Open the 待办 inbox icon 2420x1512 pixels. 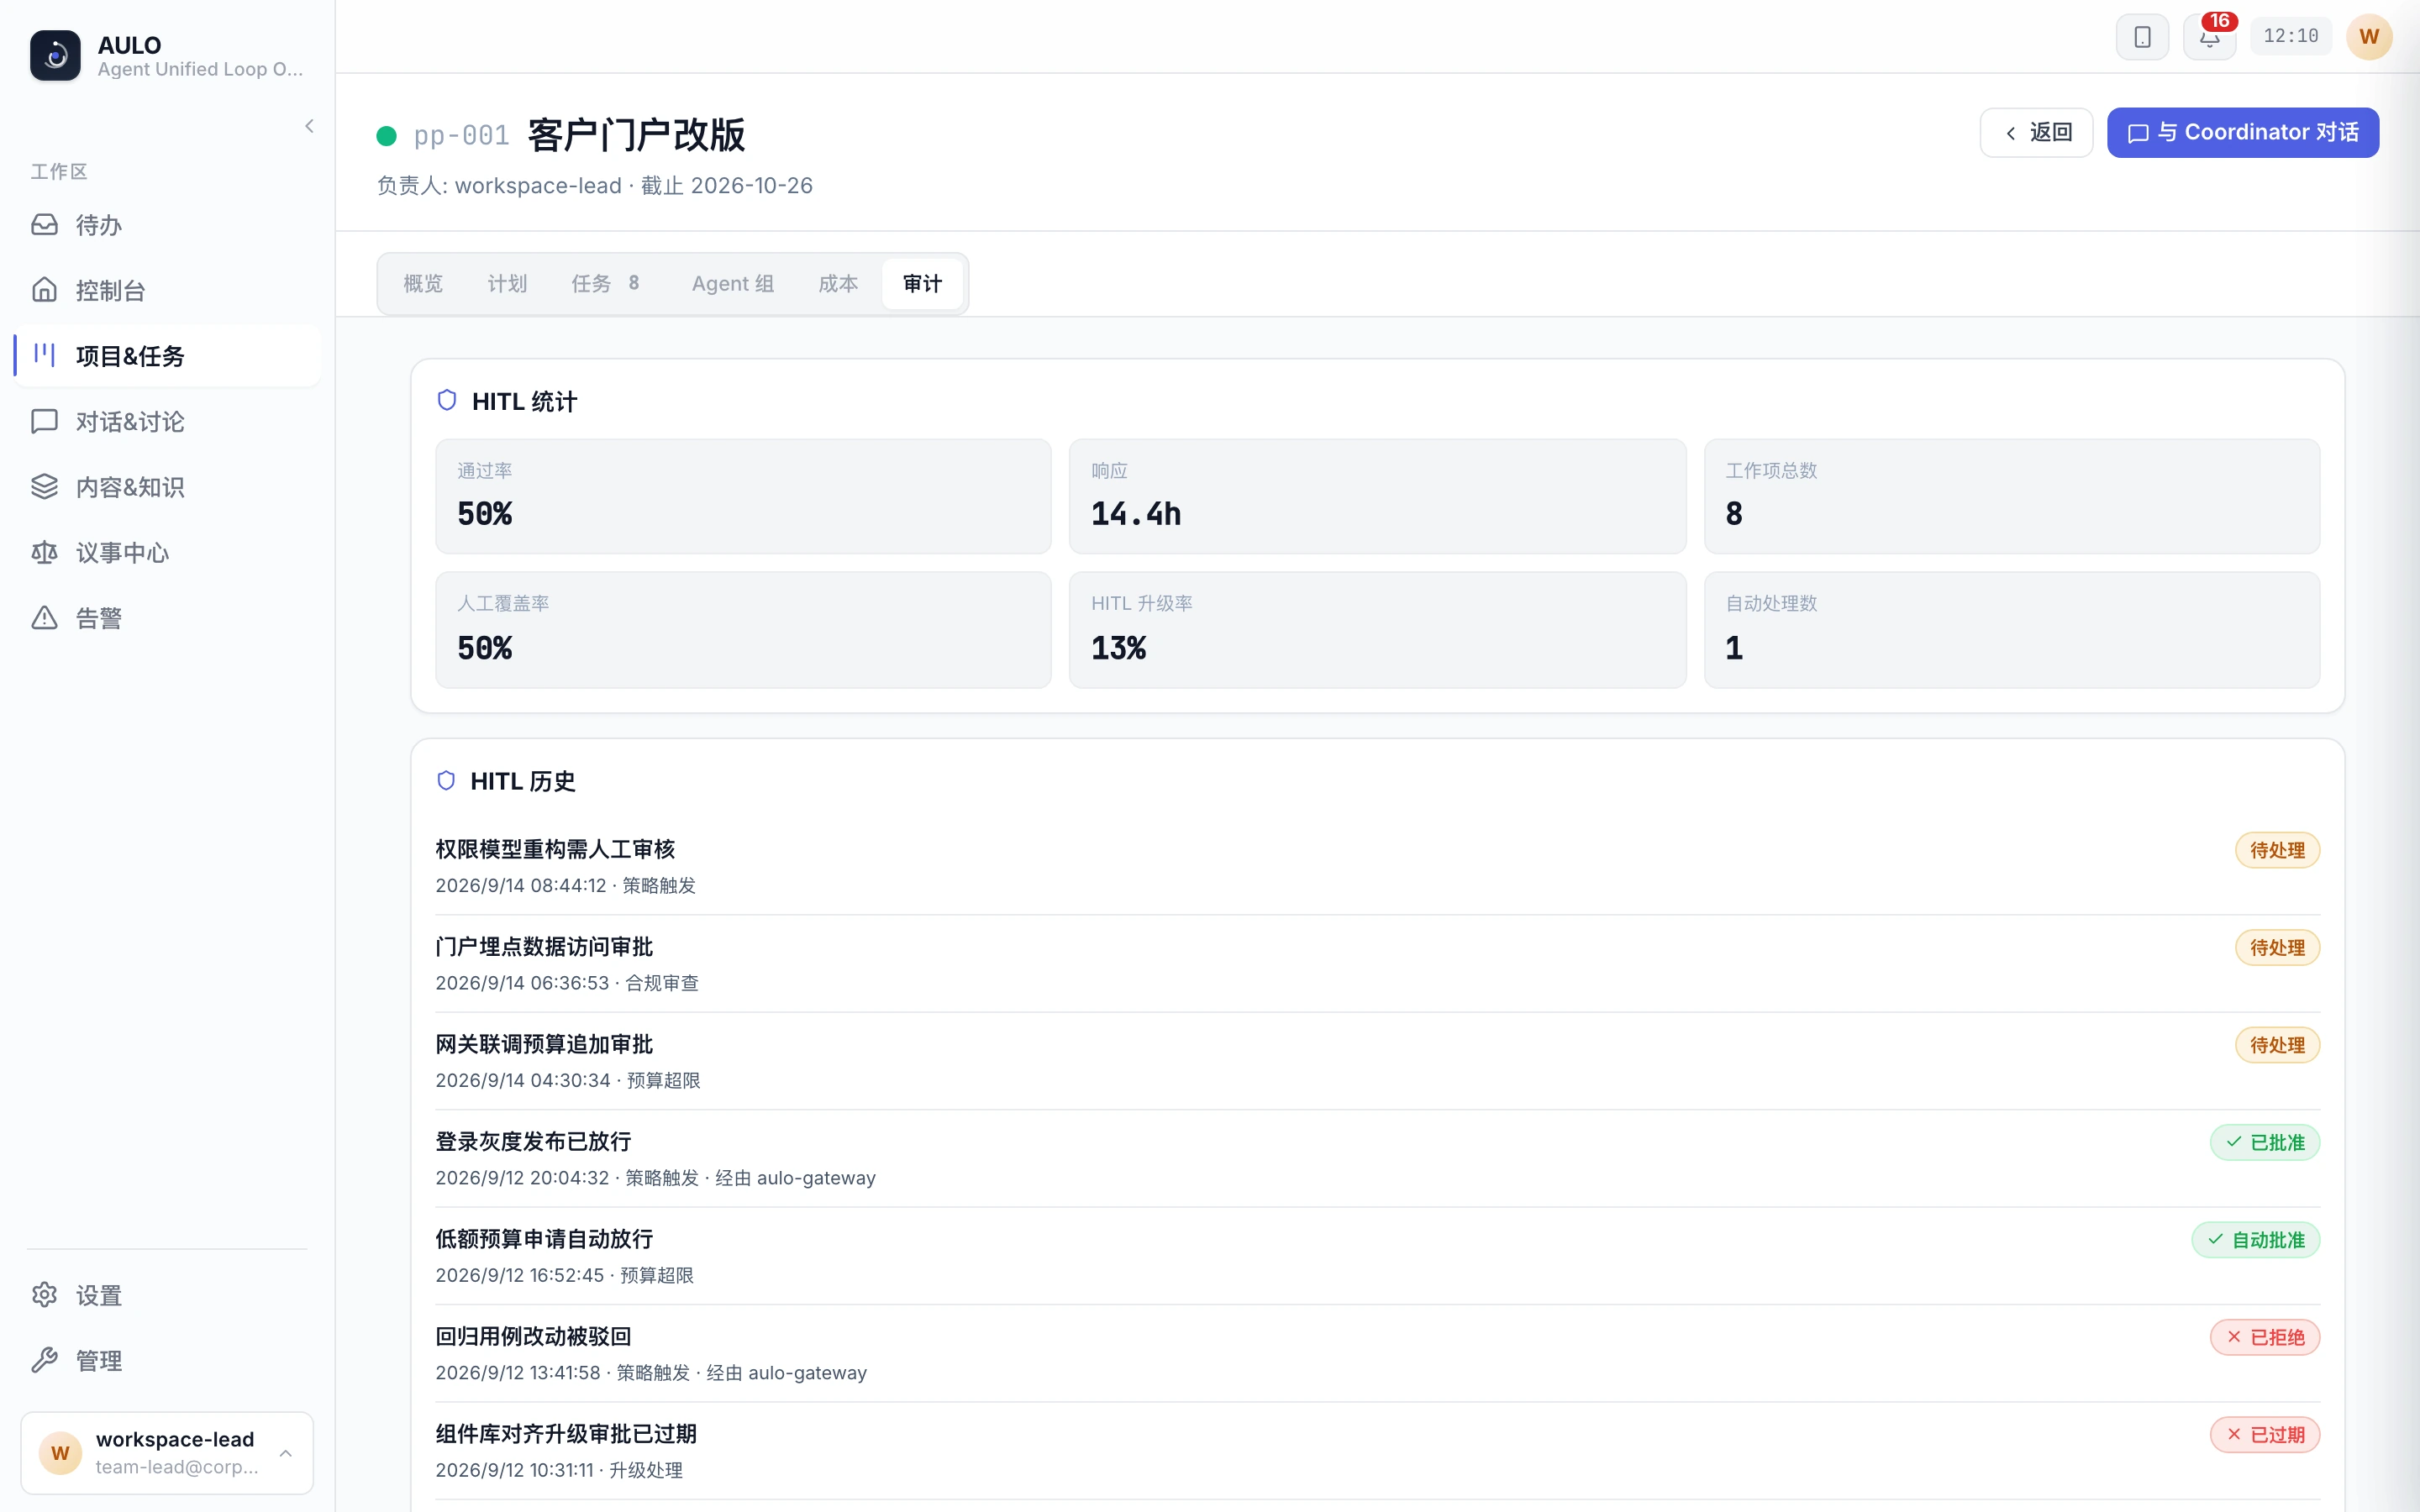(44, 225)
